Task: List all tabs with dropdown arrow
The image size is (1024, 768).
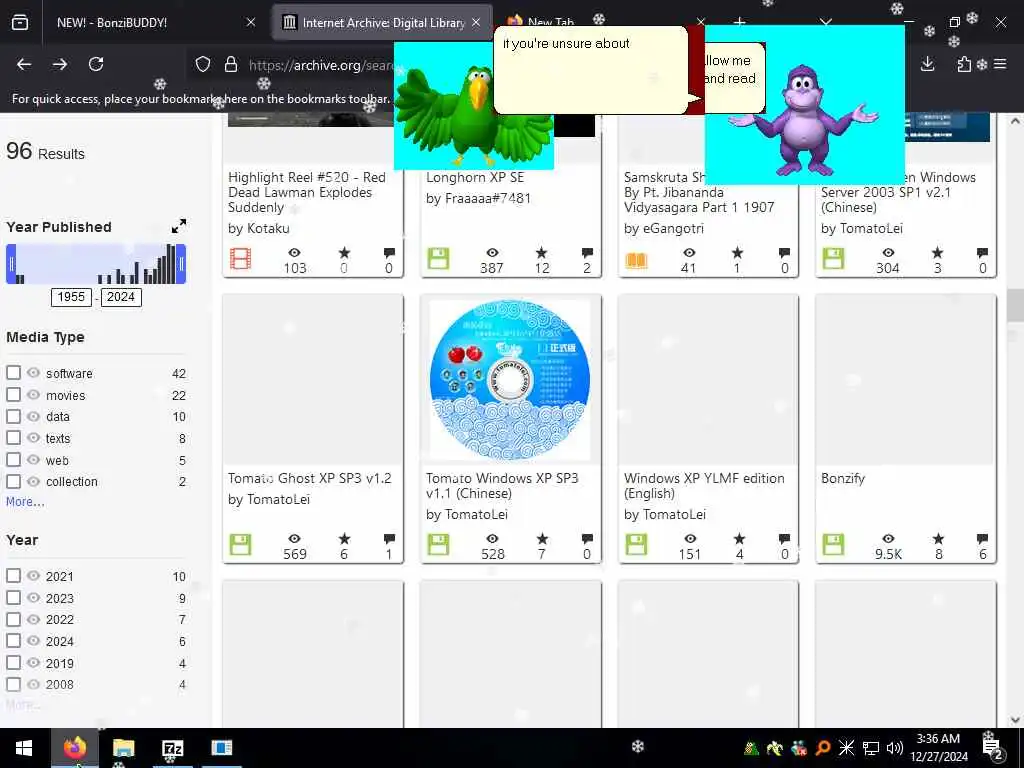Action: 825,22
